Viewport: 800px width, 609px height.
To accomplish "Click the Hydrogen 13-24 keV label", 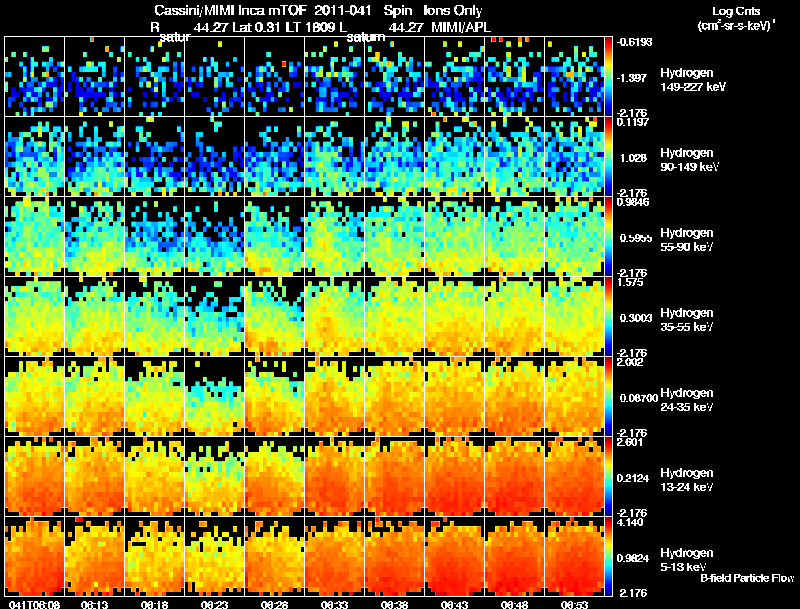I will pos(687,480).
